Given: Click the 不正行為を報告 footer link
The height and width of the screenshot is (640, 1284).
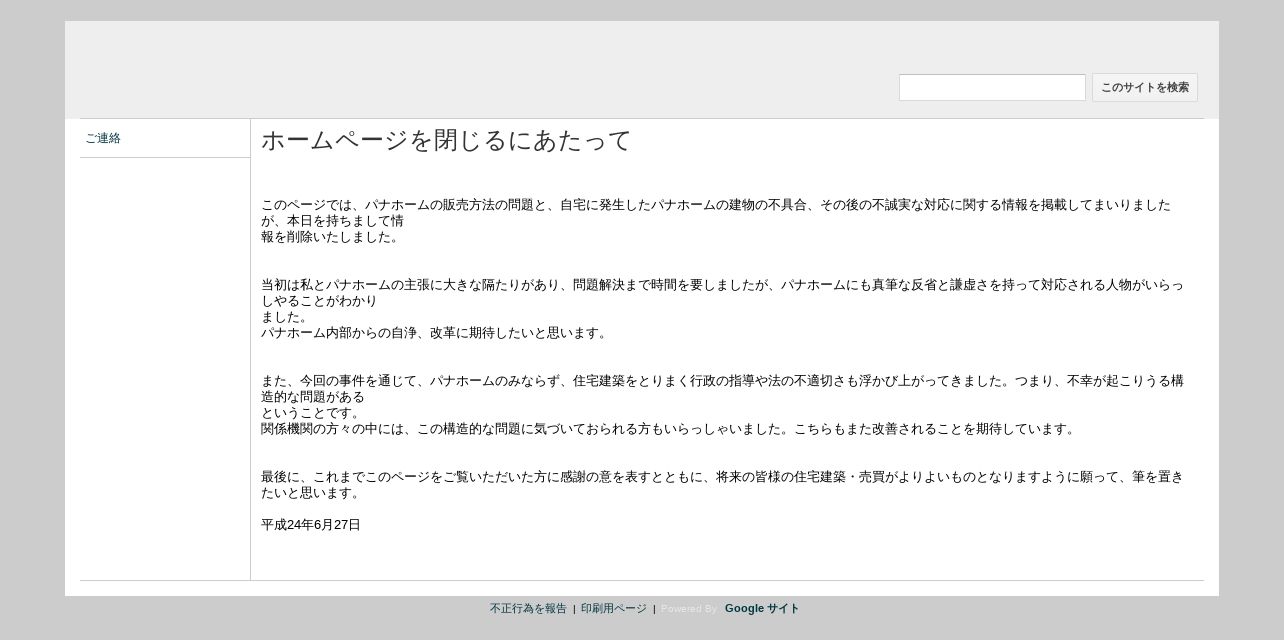Looking at the screenshot, I should tap(528, 608).
